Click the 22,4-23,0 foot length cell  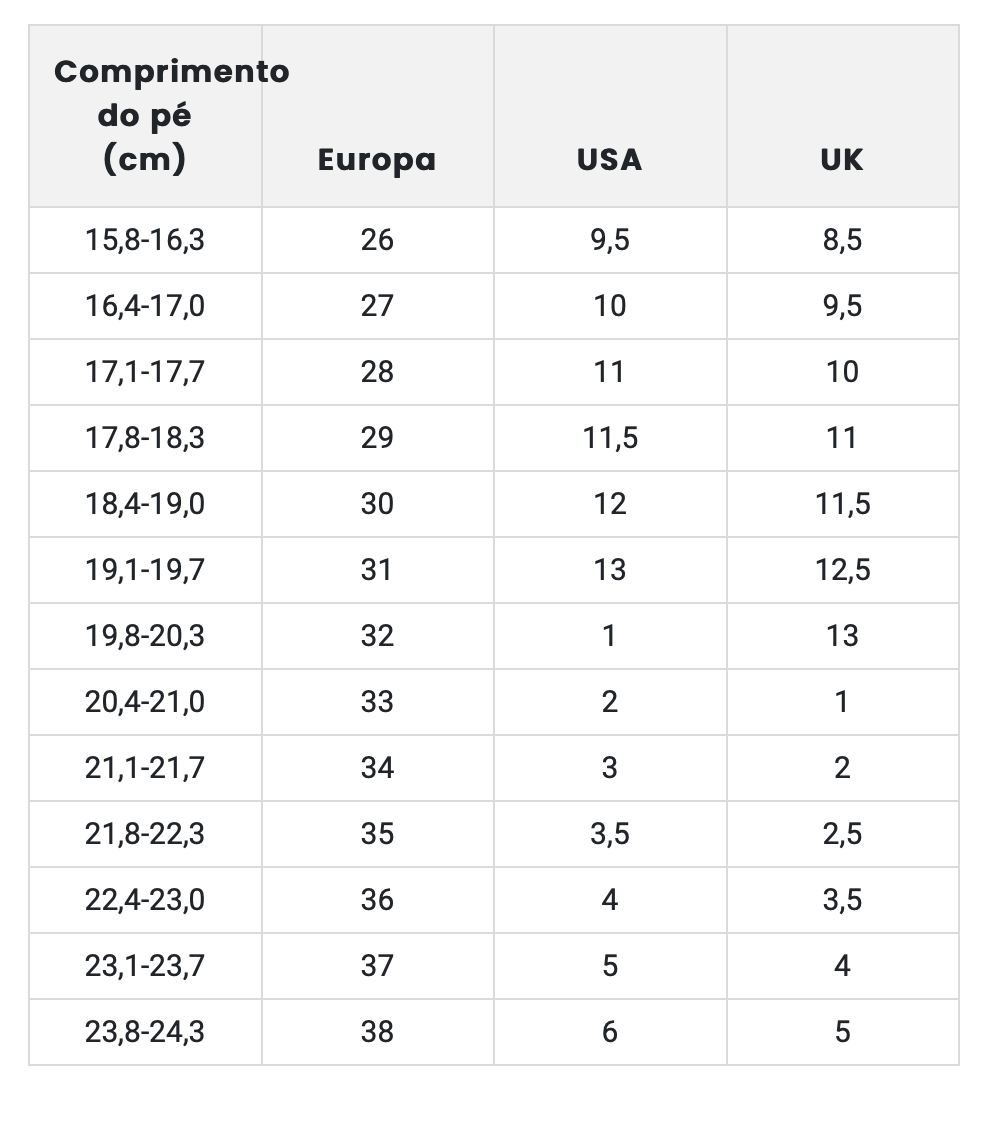[x=145, y=900]
